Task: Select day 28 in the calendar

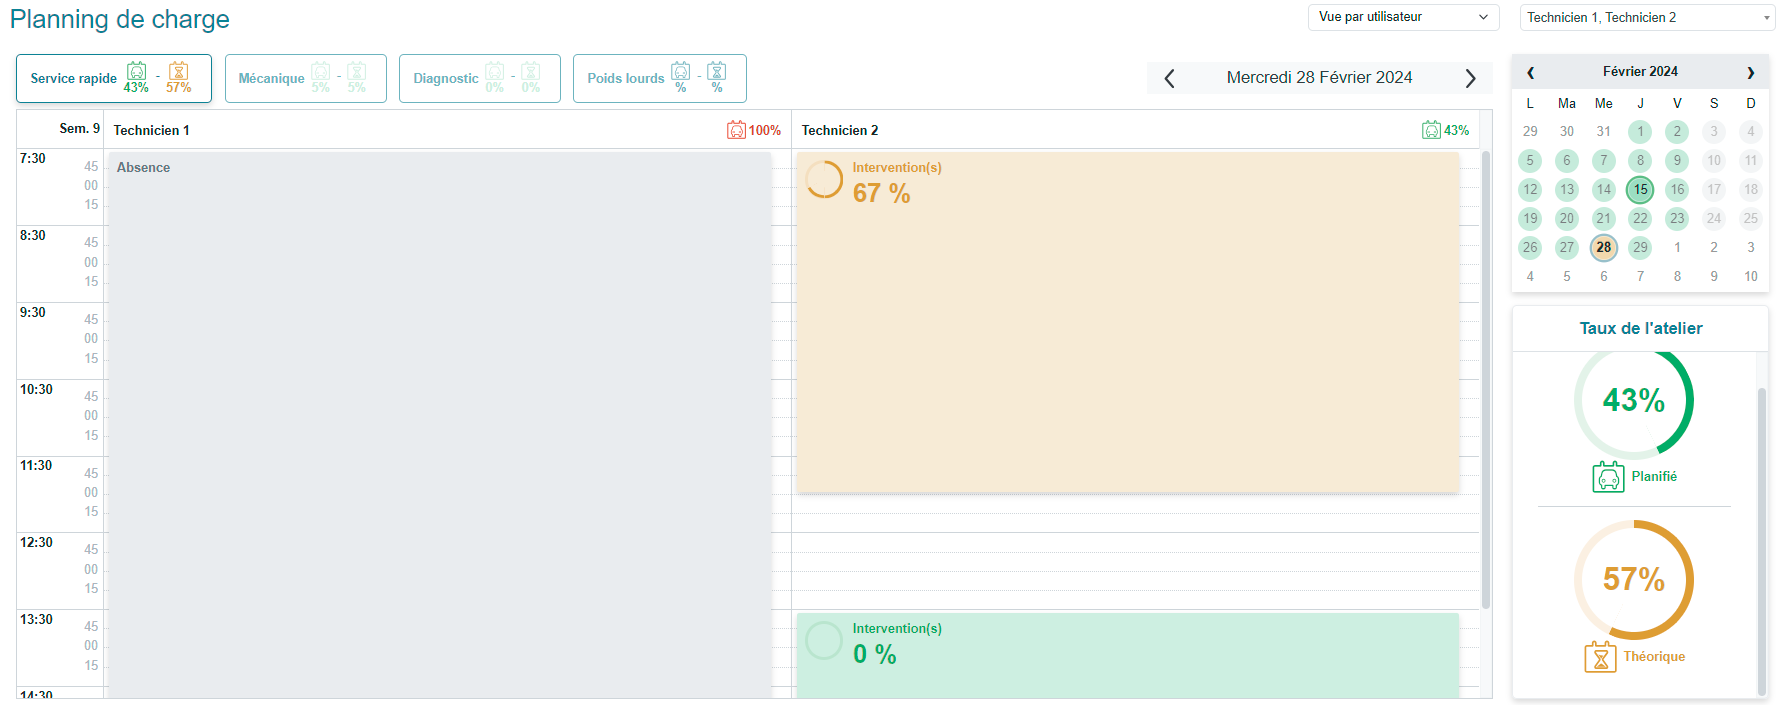Action: point(1604,247)
